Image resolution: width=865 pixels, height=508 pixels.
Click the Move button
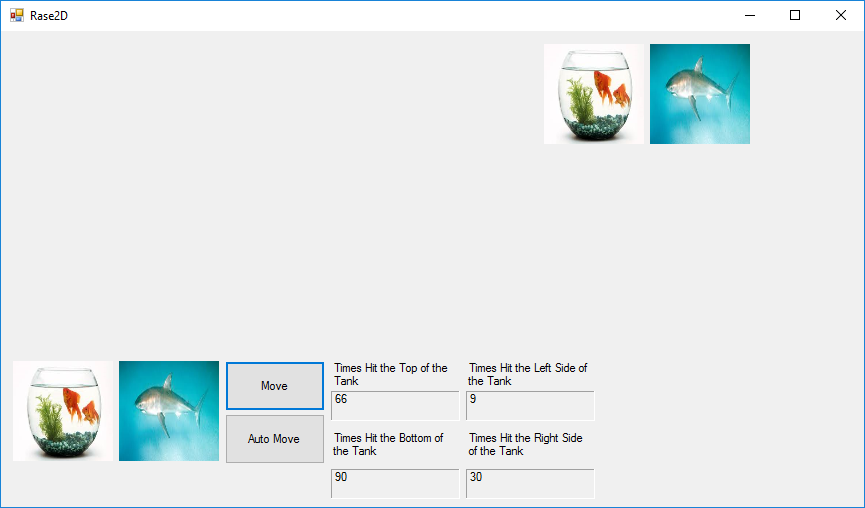click(275, 386)
